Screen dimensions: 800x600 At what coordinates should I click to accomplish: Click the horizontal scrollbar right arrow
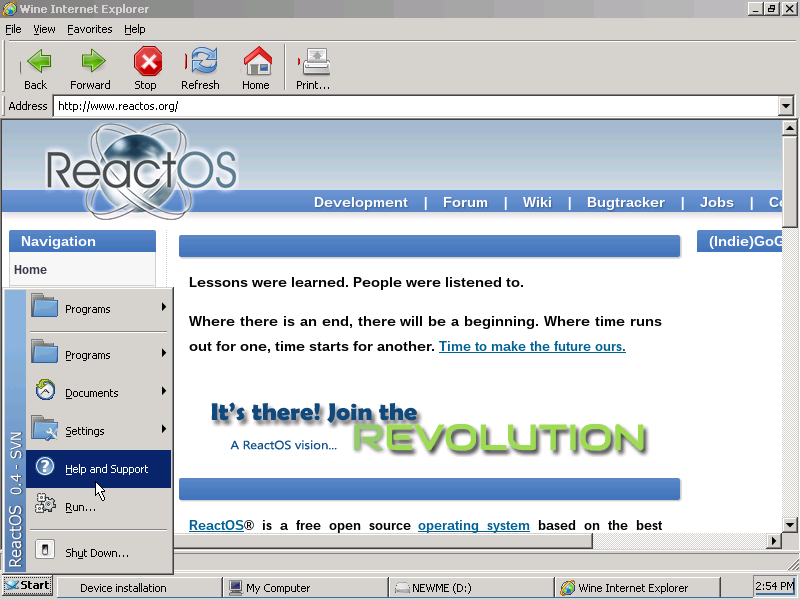pos(774,541)
